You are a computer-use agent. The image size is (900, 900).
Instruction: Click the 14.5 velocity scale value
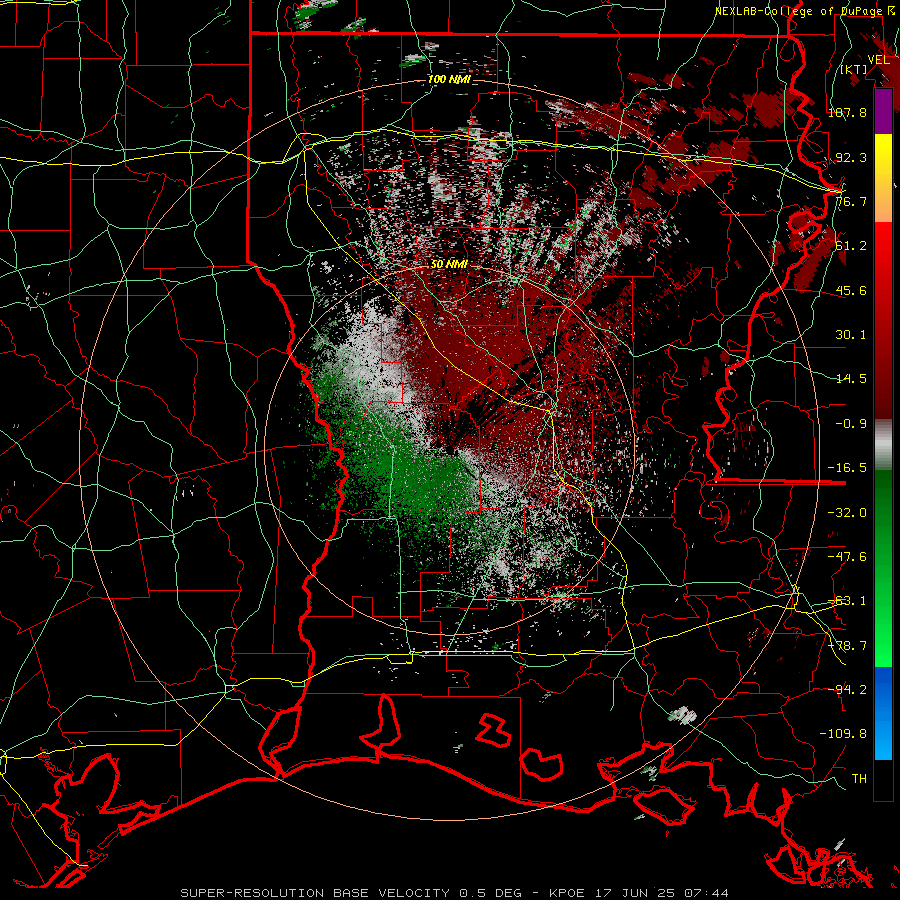851,379
